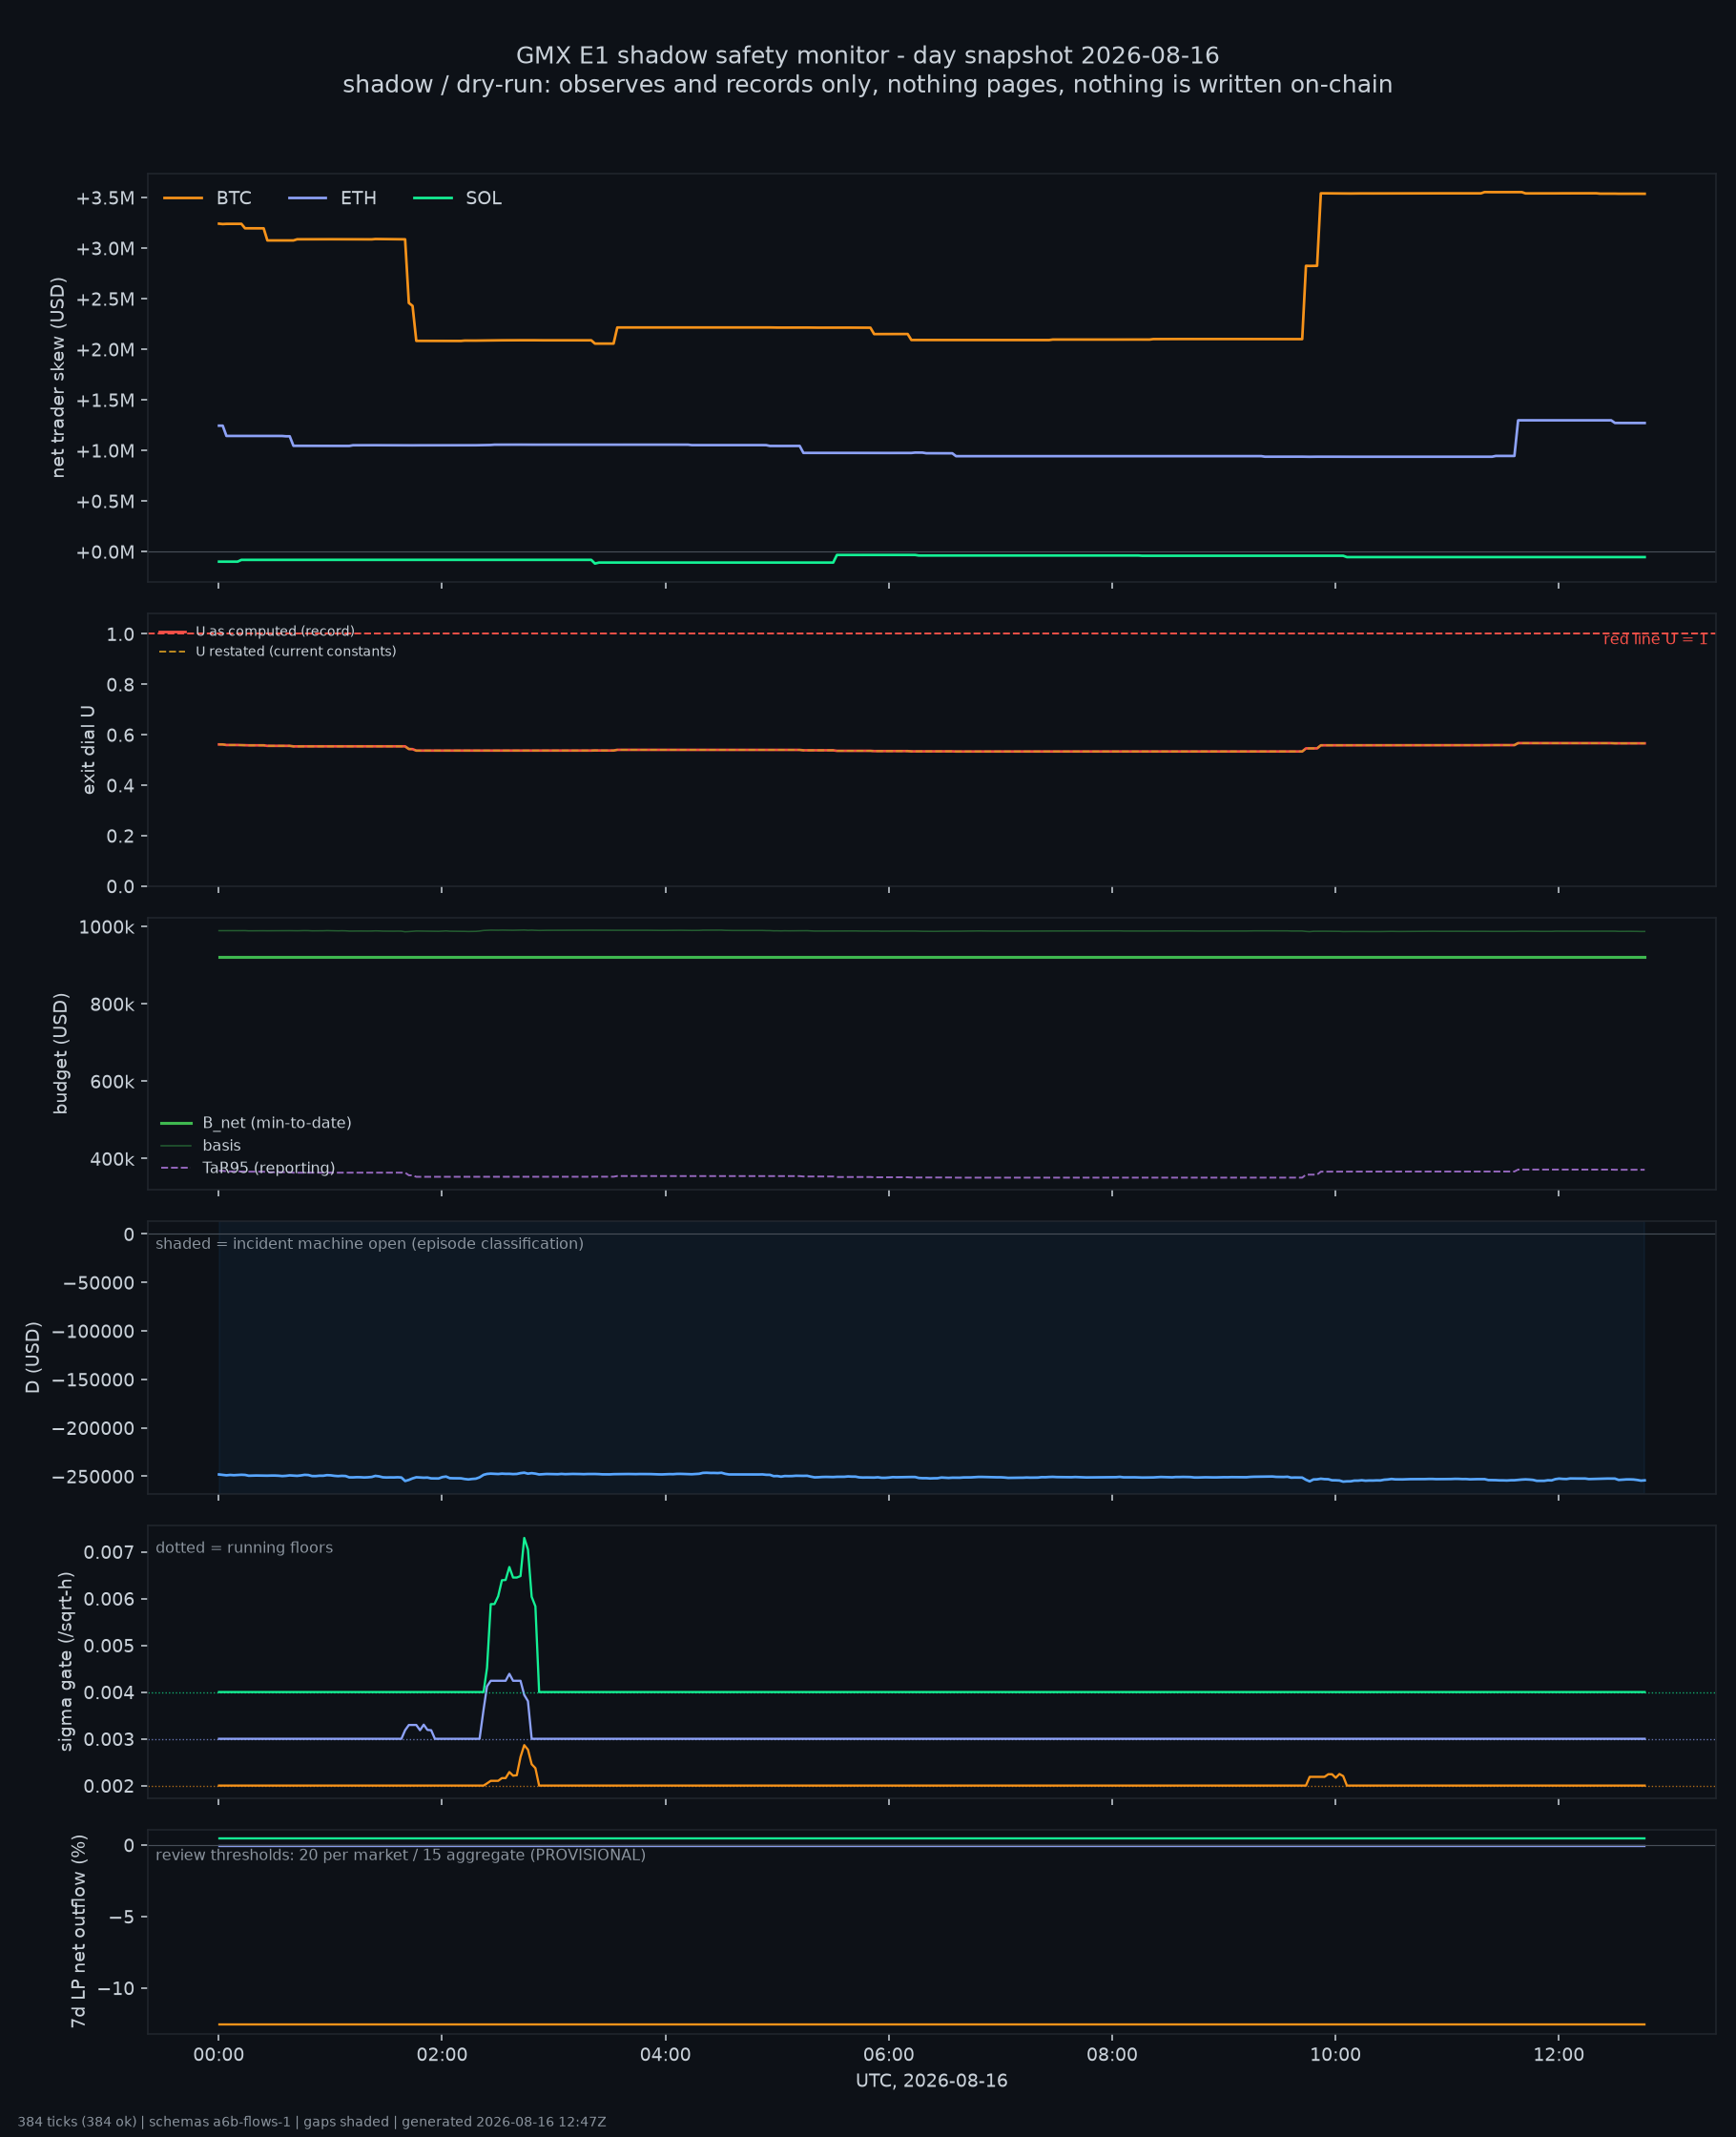Click the '−250000' D axis tick

(x=94, y=1477)
